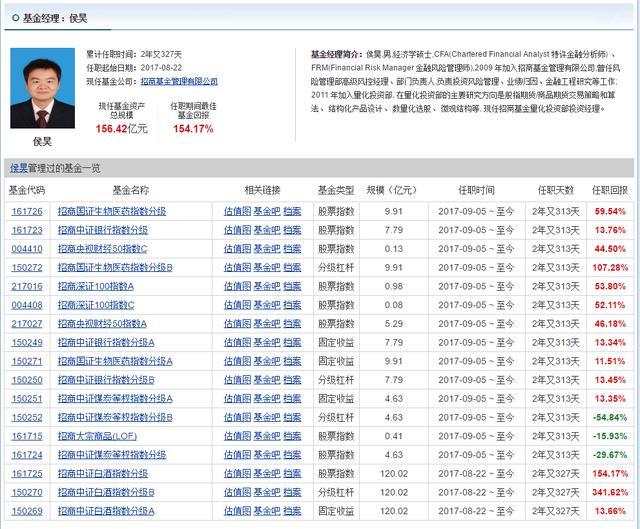Open 基金吧 for fund 150249
Viewport: 640px width, 529px height.
click(267, 343)
